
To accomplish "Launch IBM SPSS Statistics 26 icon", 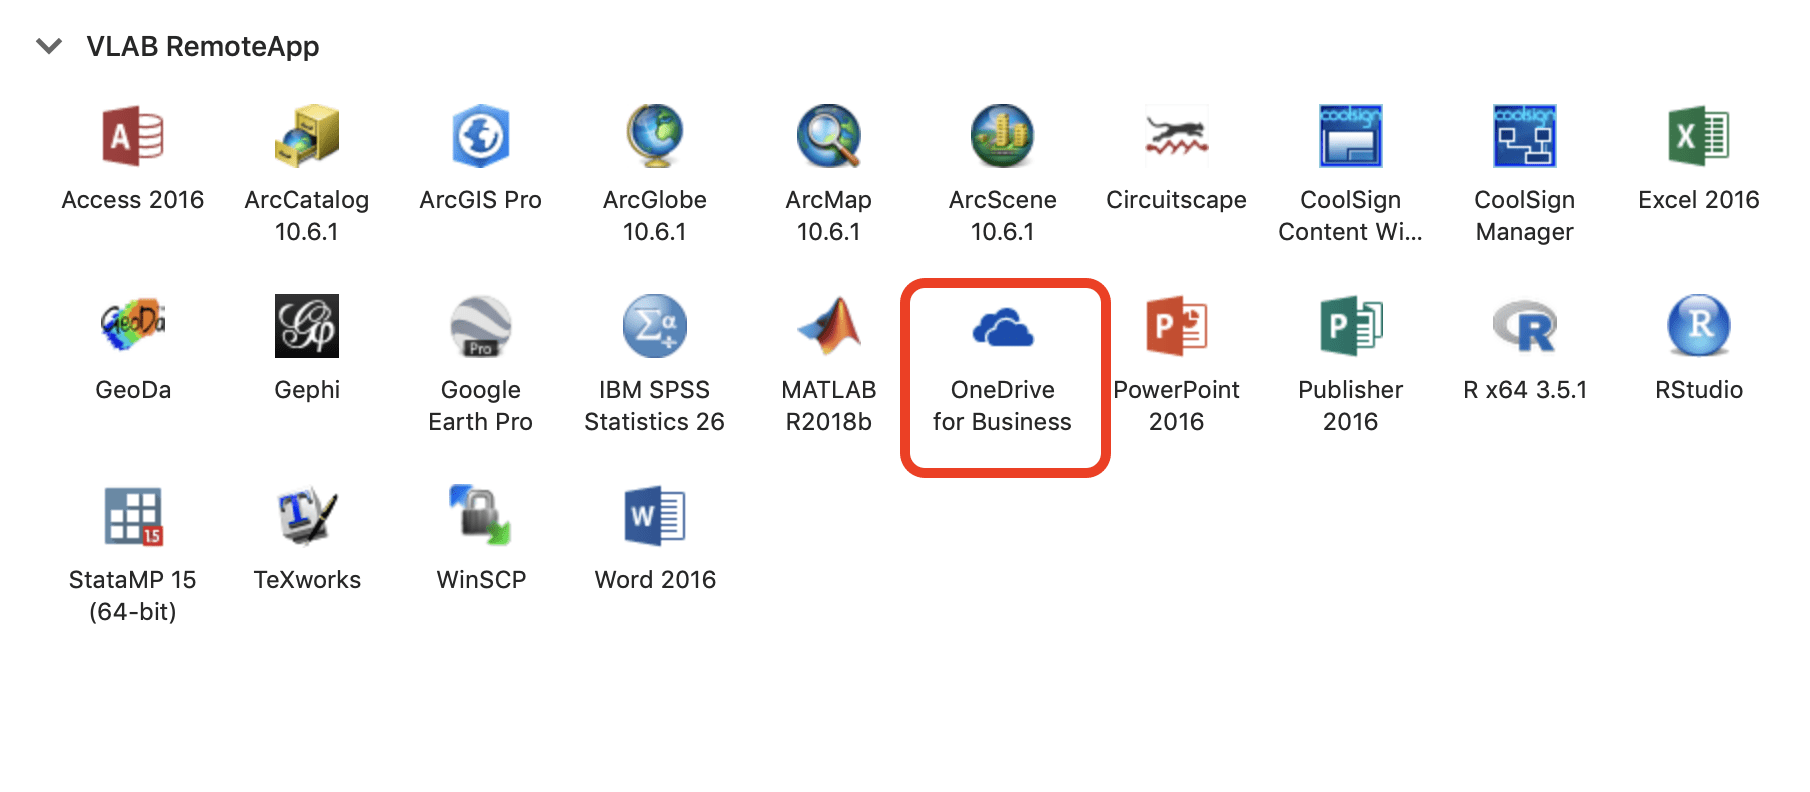I will pos(655,326).
